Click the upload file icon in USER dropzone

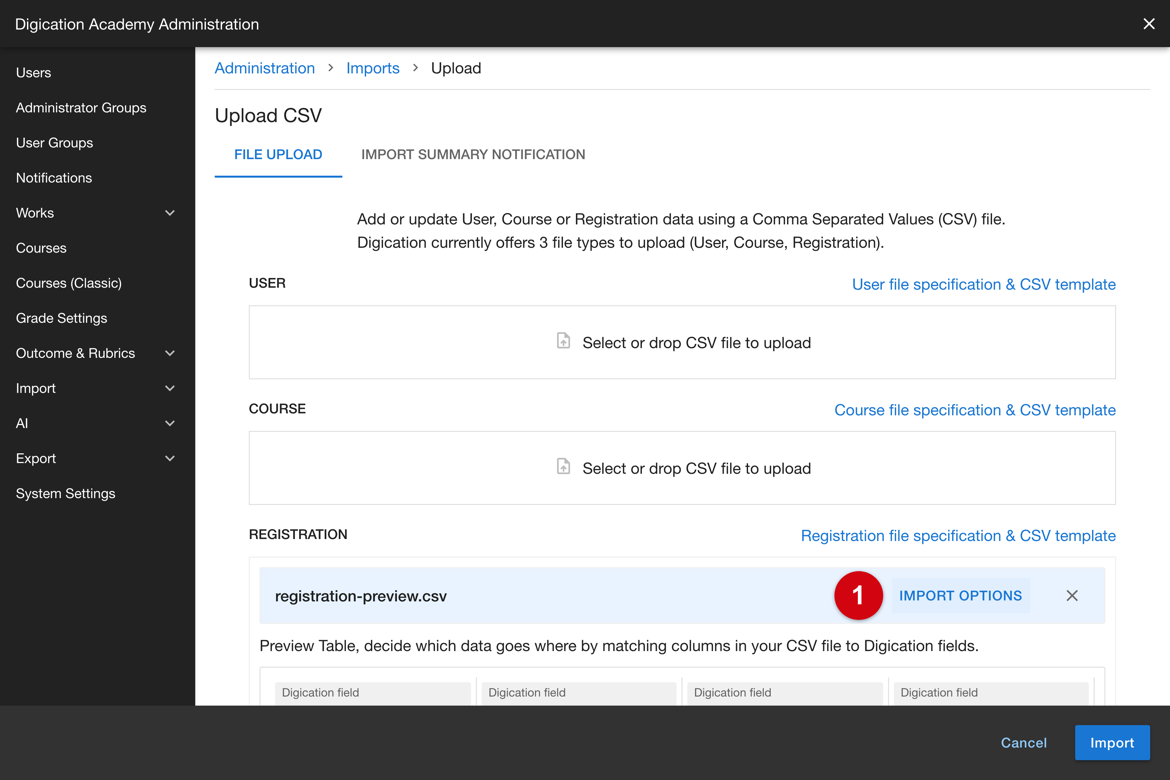tap(563, 341)
